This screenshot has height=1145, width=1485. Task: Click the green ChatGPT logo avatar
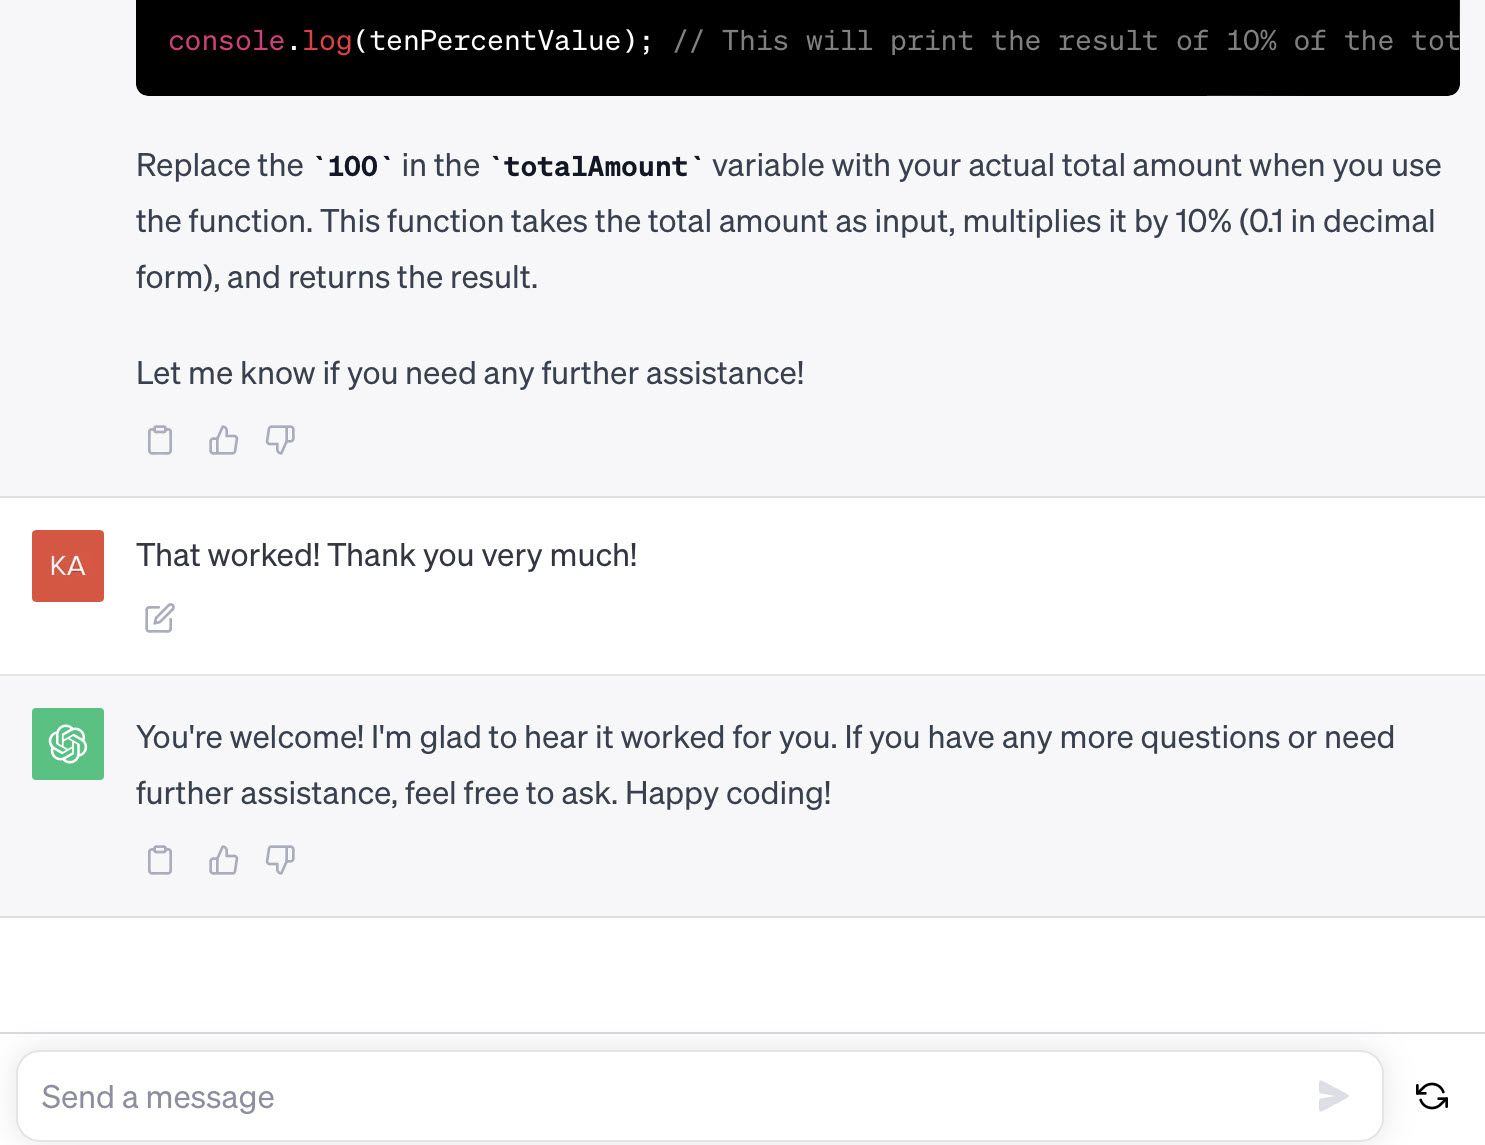68,744
